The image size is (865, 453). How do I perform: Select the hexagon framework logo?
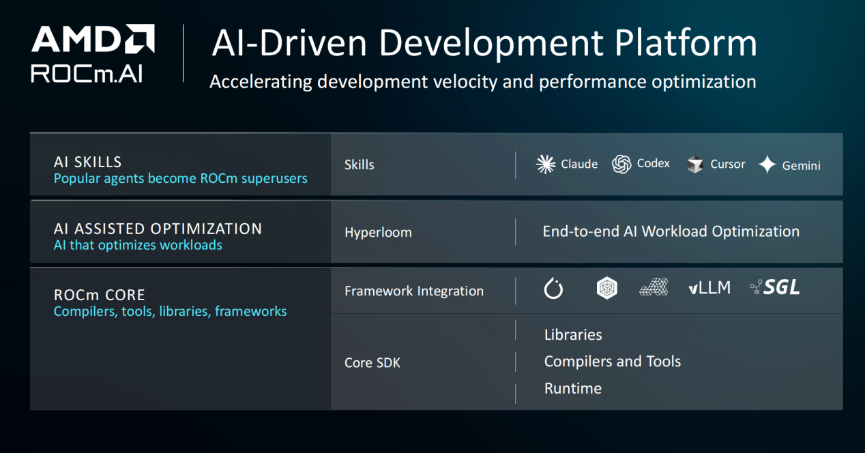pos(607,288)
